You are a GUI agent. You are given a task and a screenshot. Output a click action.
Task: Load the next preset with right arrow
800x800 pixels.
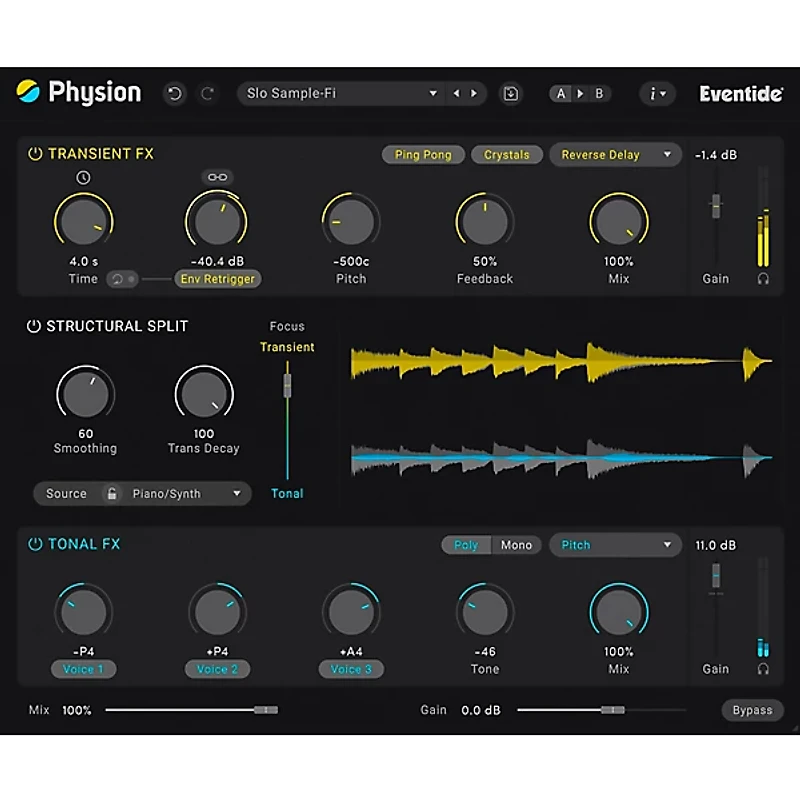474,93
